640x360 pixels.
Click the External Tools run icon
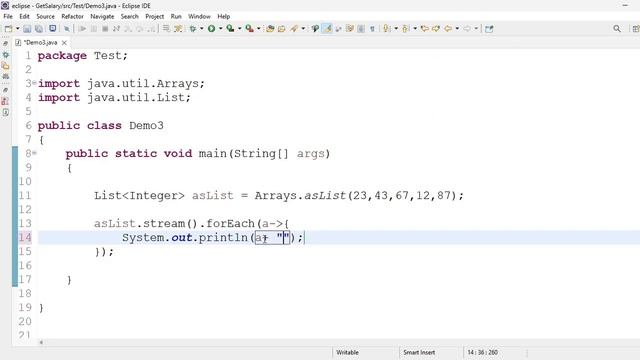[x=249, y=29]
